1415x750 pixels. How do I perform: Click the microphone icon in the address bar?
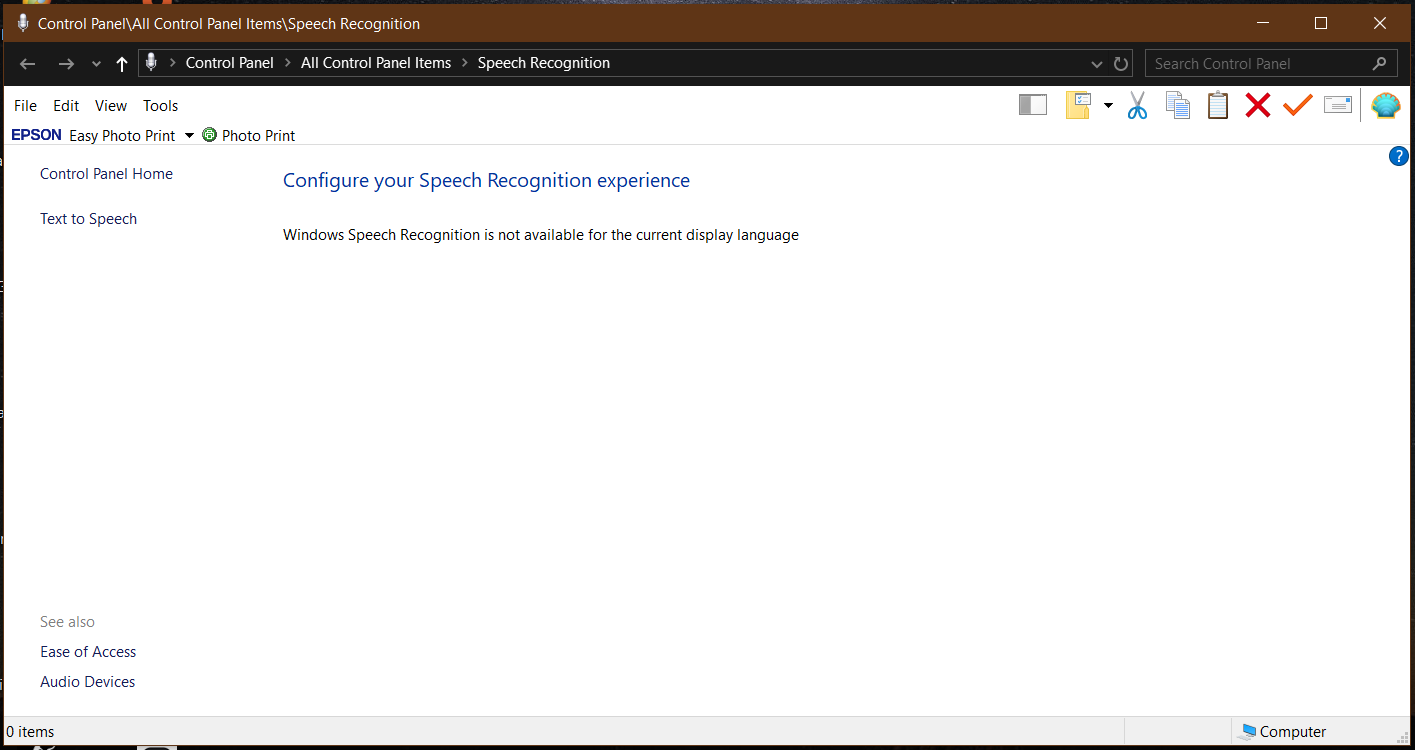pyautogui.click(x=151, y=62)
